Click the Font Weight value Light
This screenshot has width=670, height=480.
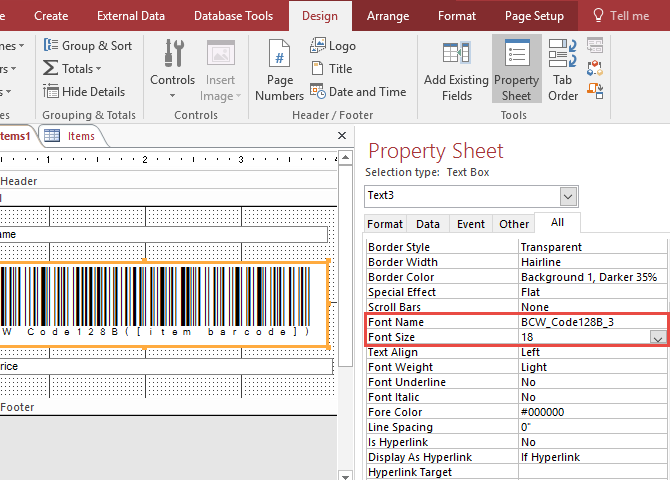coord(592,367)
